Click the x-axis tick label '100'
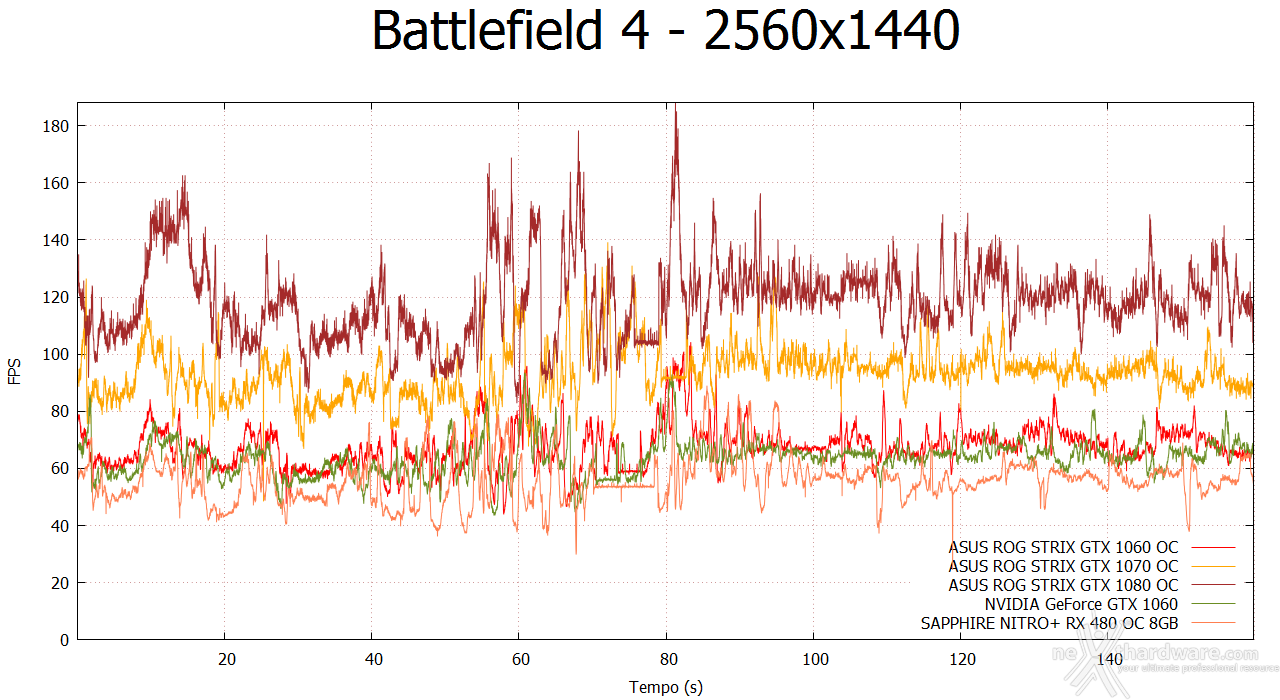 814,659
